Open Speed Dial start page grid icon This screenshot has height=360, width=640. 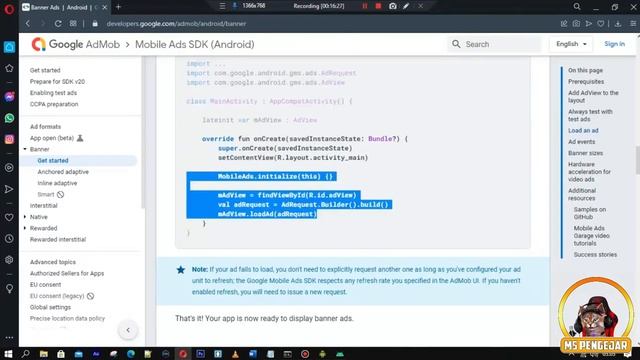[x=73, y=24]
